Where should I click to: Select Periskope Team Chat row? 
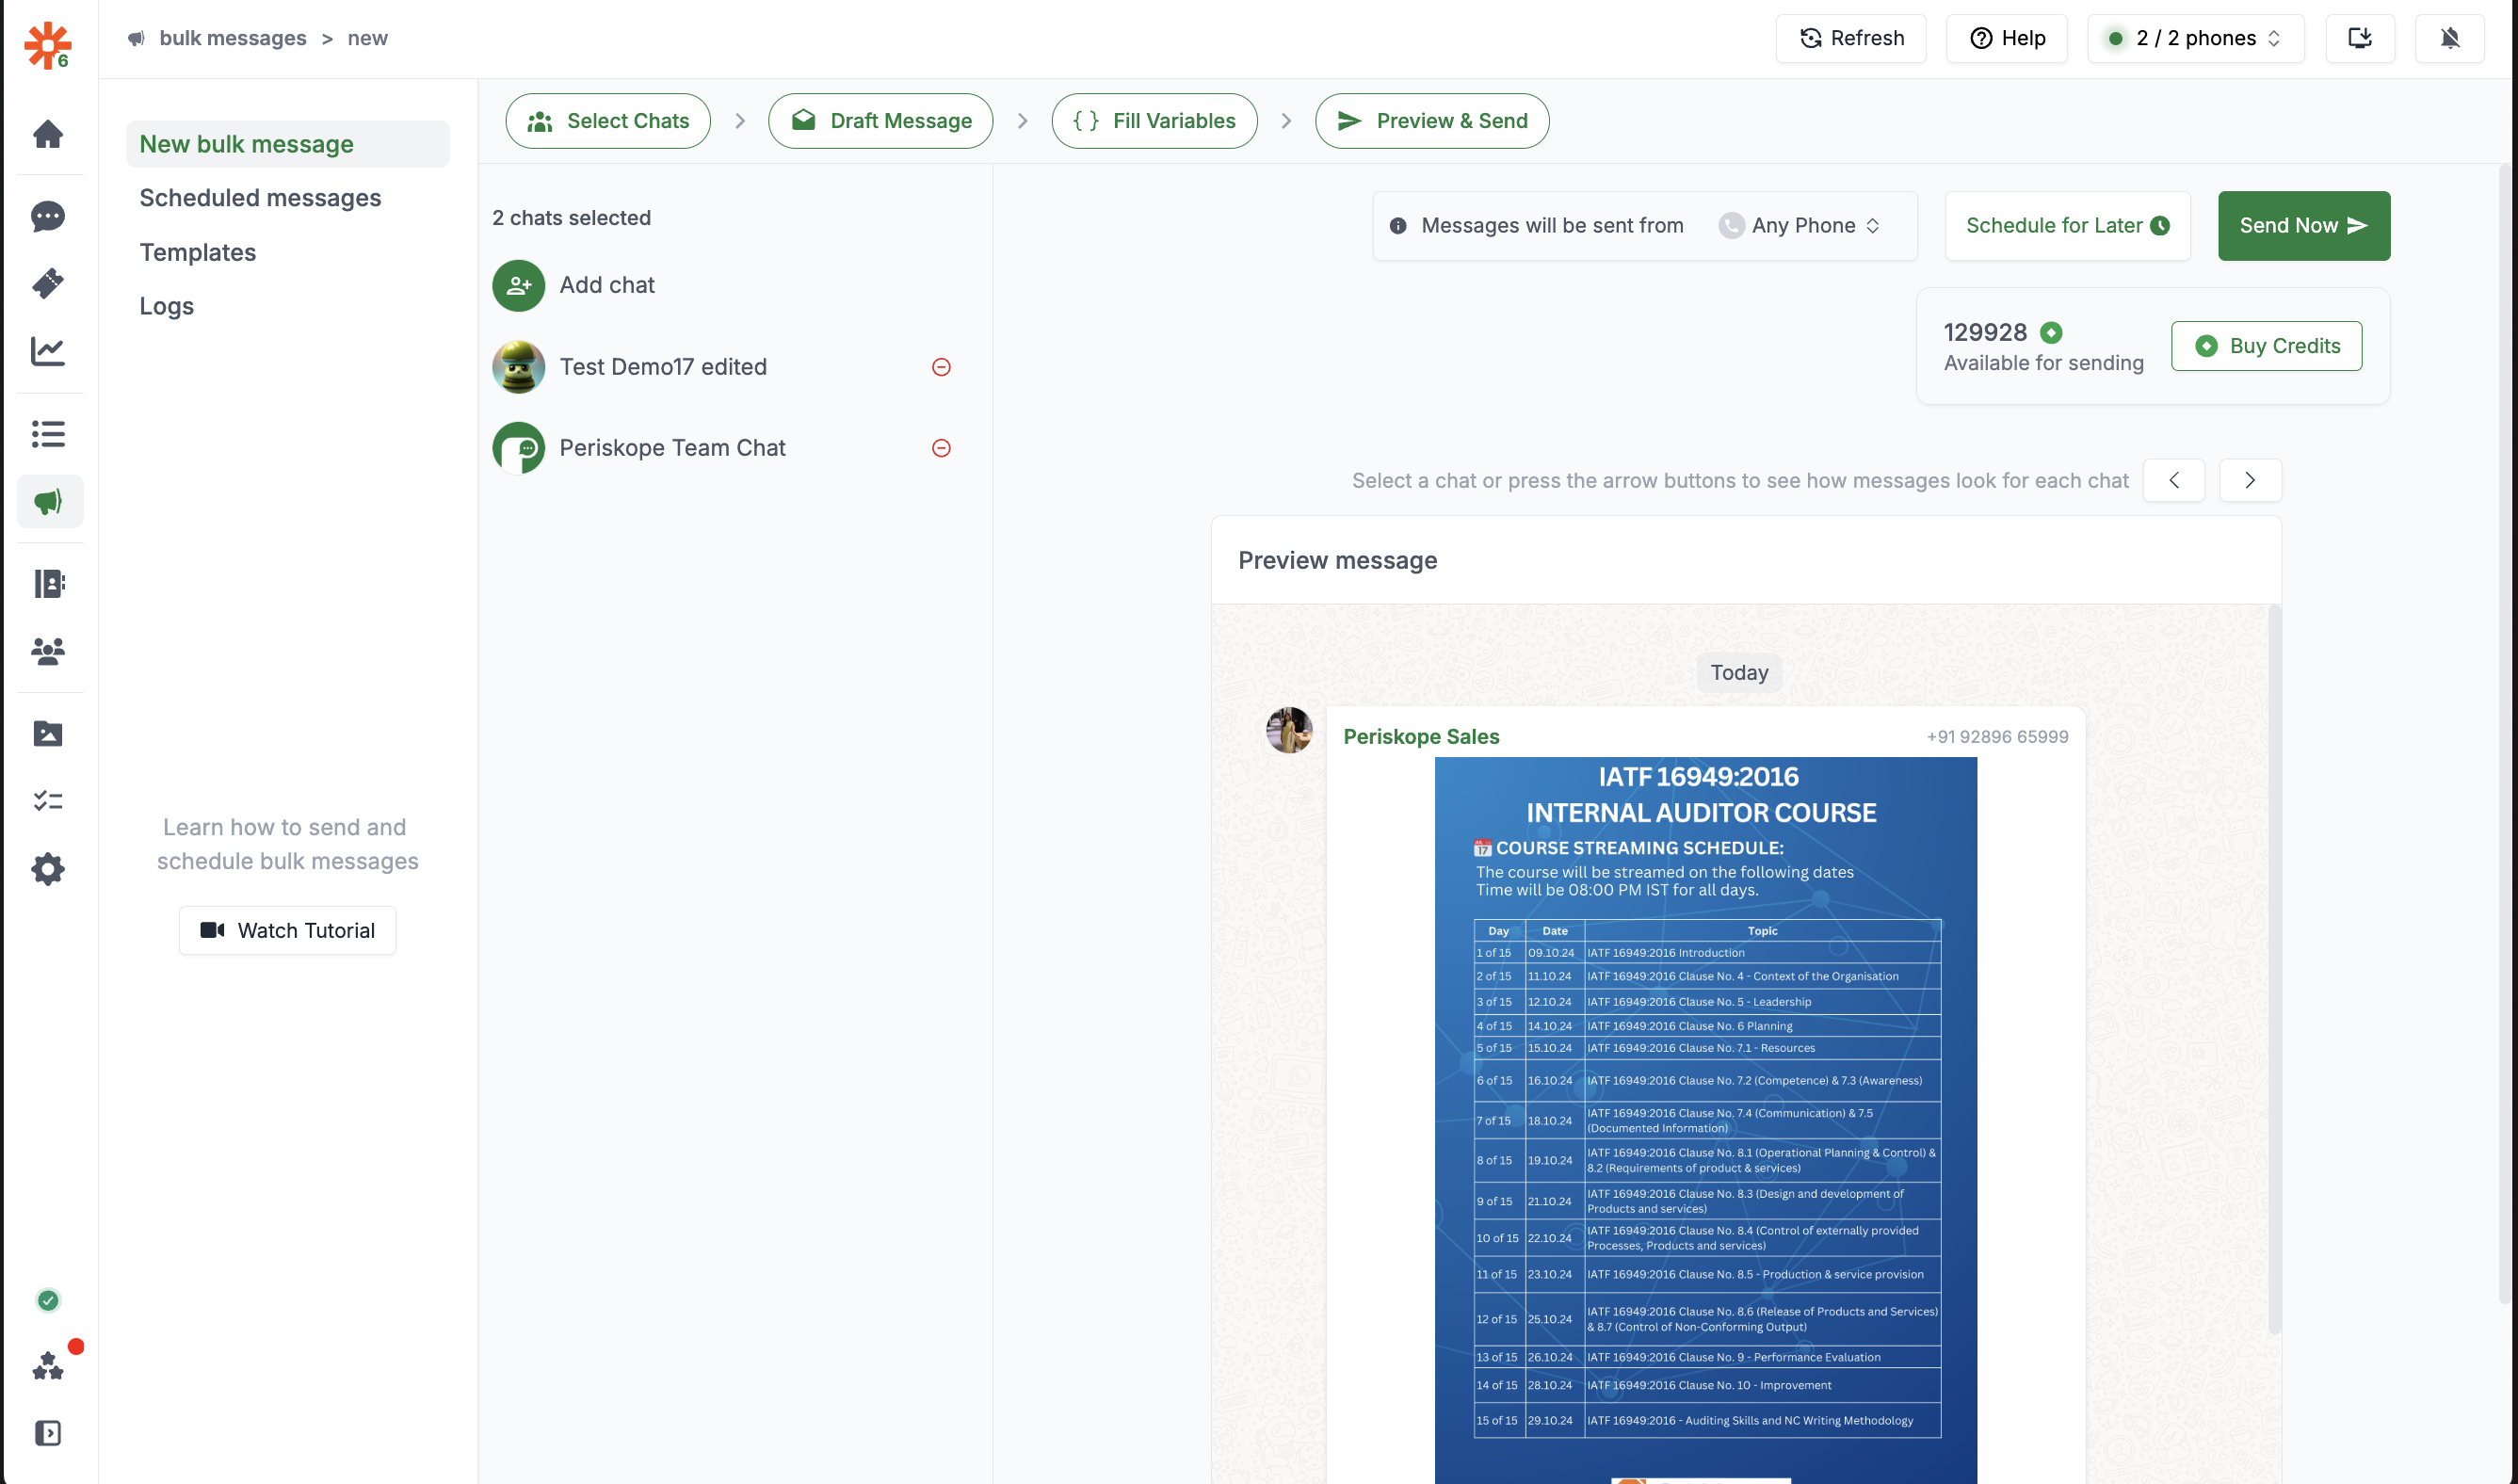tap(722, 448)
